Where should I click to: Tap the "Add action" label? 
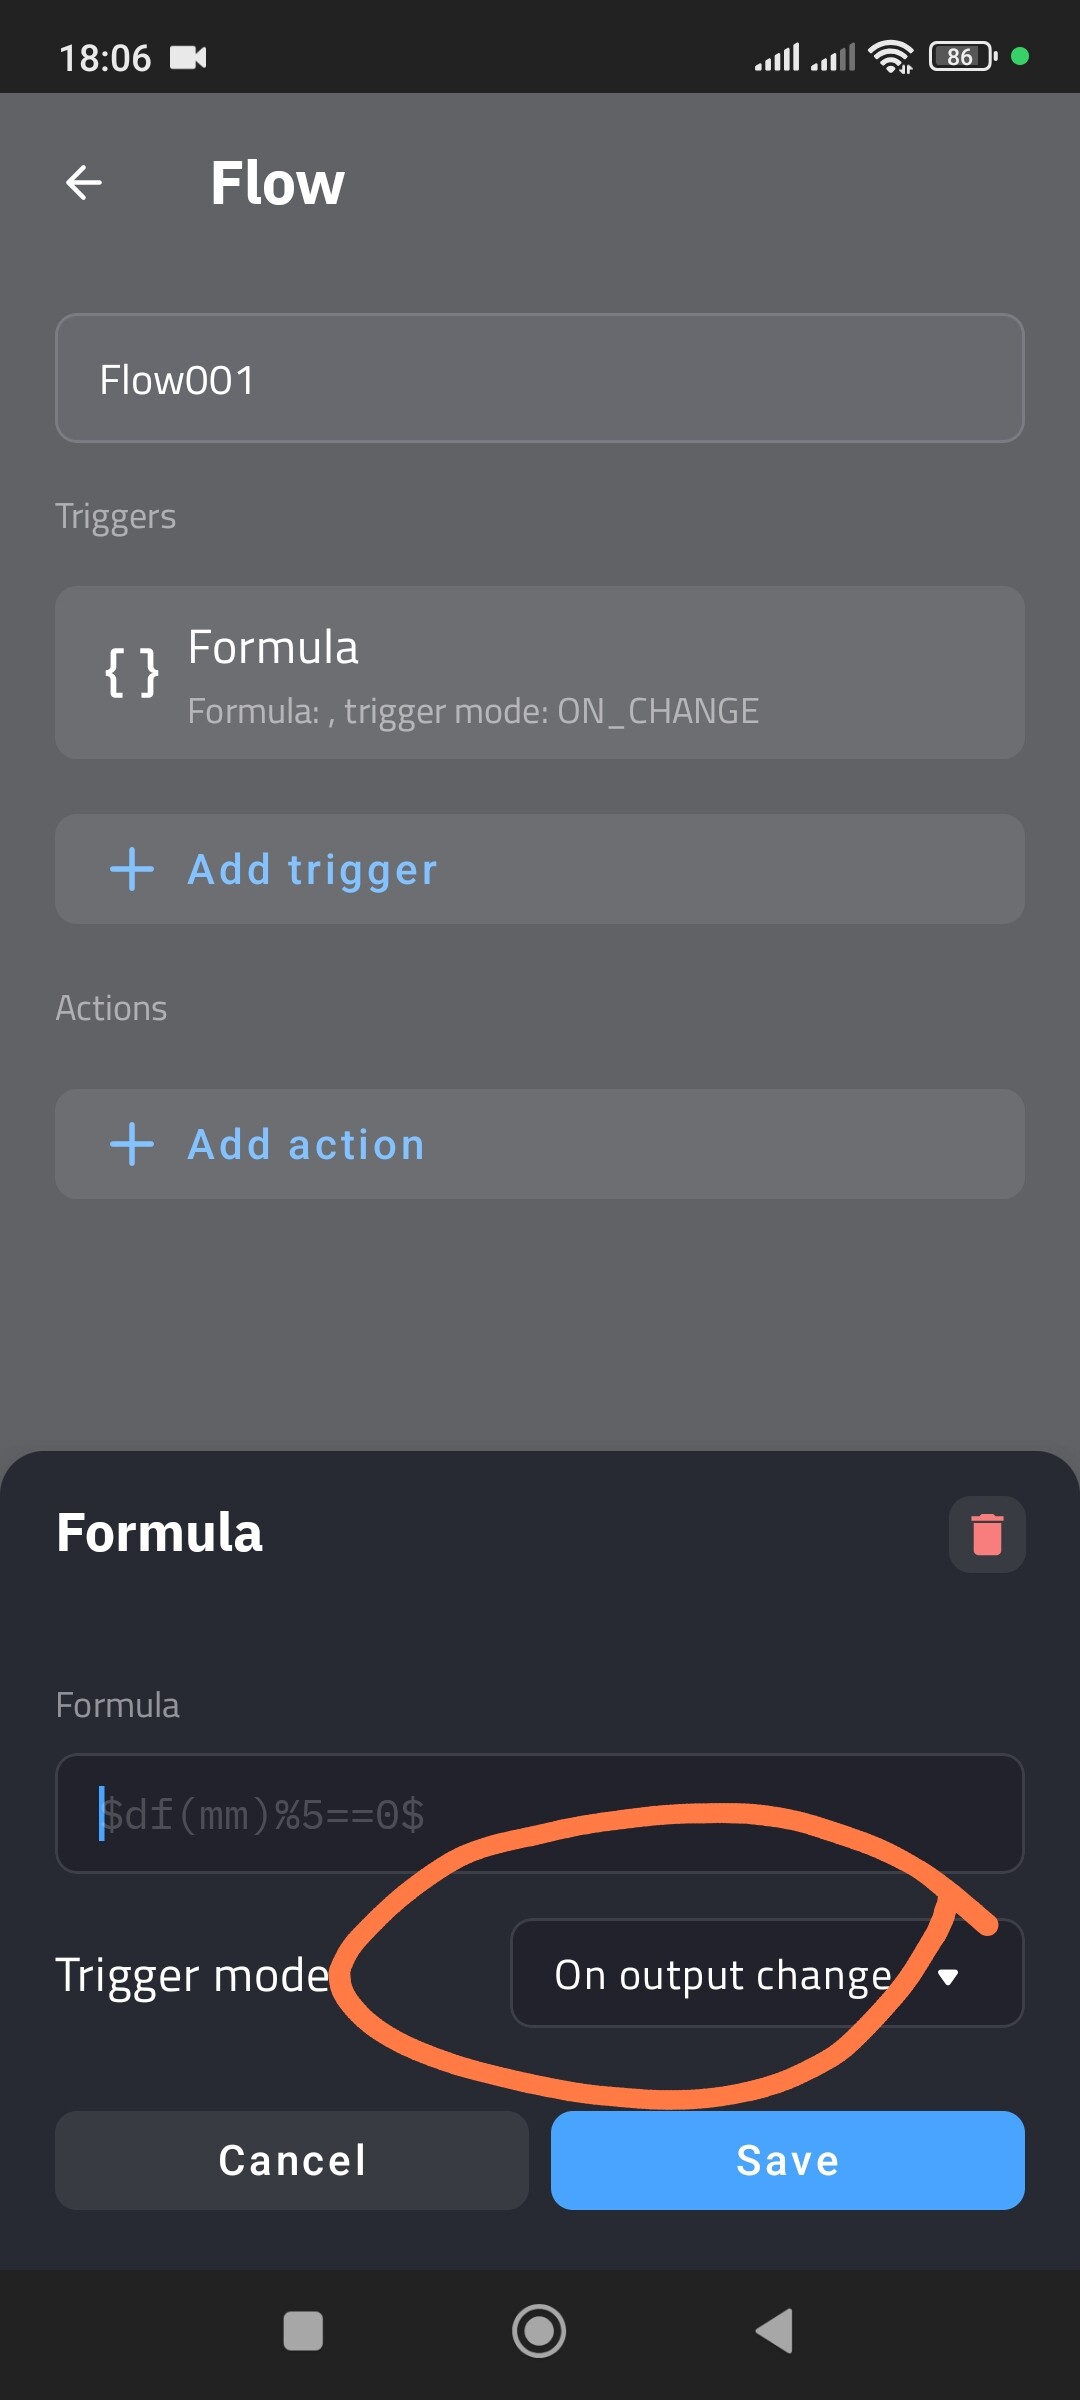[307, 1145]
